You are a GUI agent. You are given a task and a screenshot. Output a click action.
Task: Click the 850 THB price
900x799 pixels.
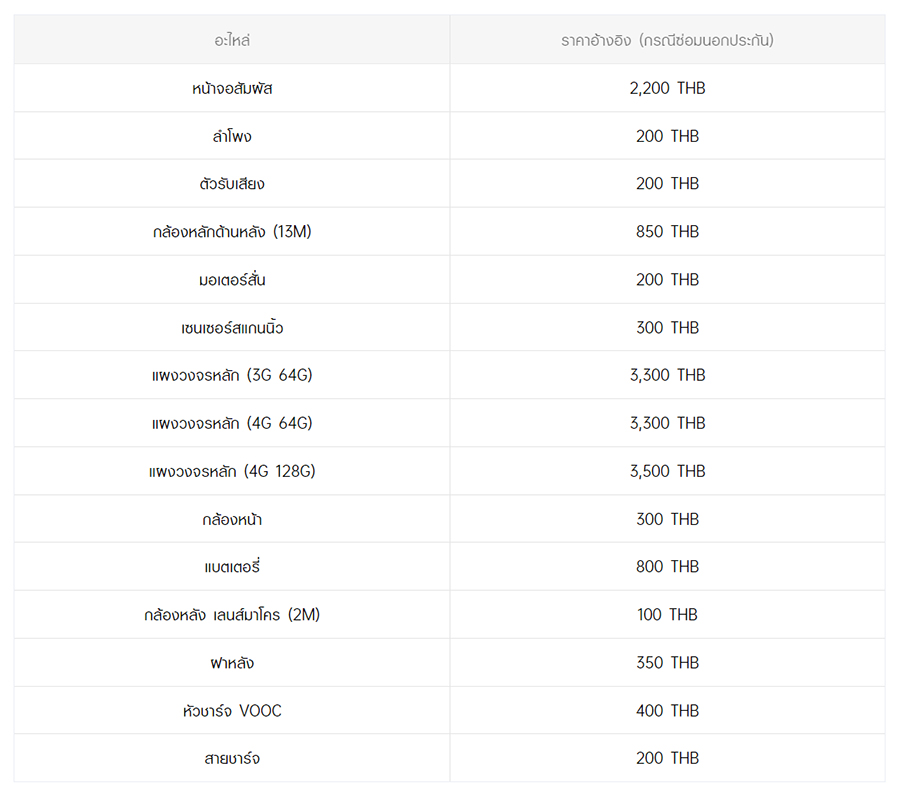667,232
